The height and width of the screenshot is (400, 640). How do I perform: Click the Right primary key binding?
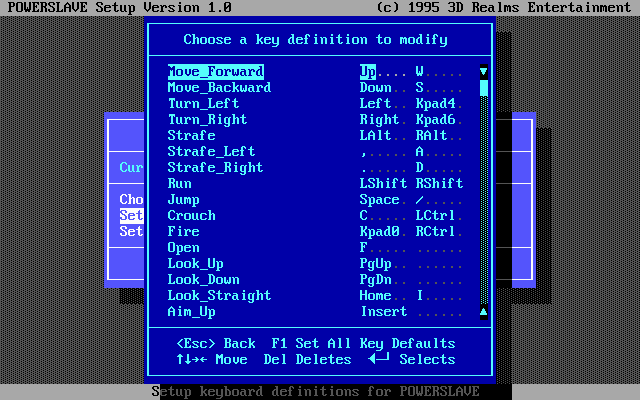tap(380, 120)
